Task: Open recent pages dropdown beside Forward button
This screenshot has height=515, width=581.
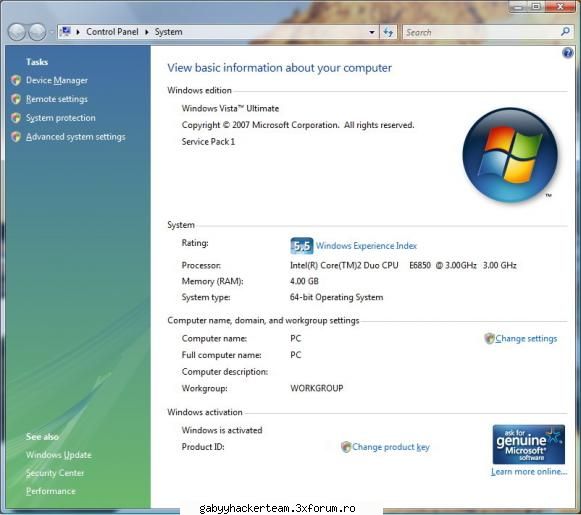Action: click(x=51, y=32)
